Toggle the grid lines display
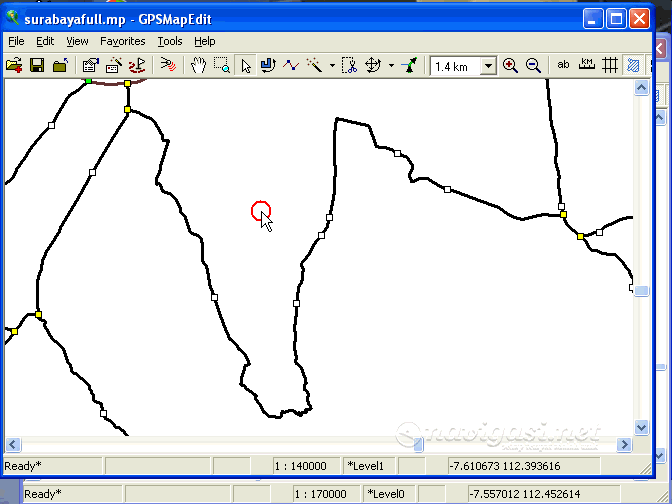The width and height of the screenshot is (672, 504). pos(610,65)
